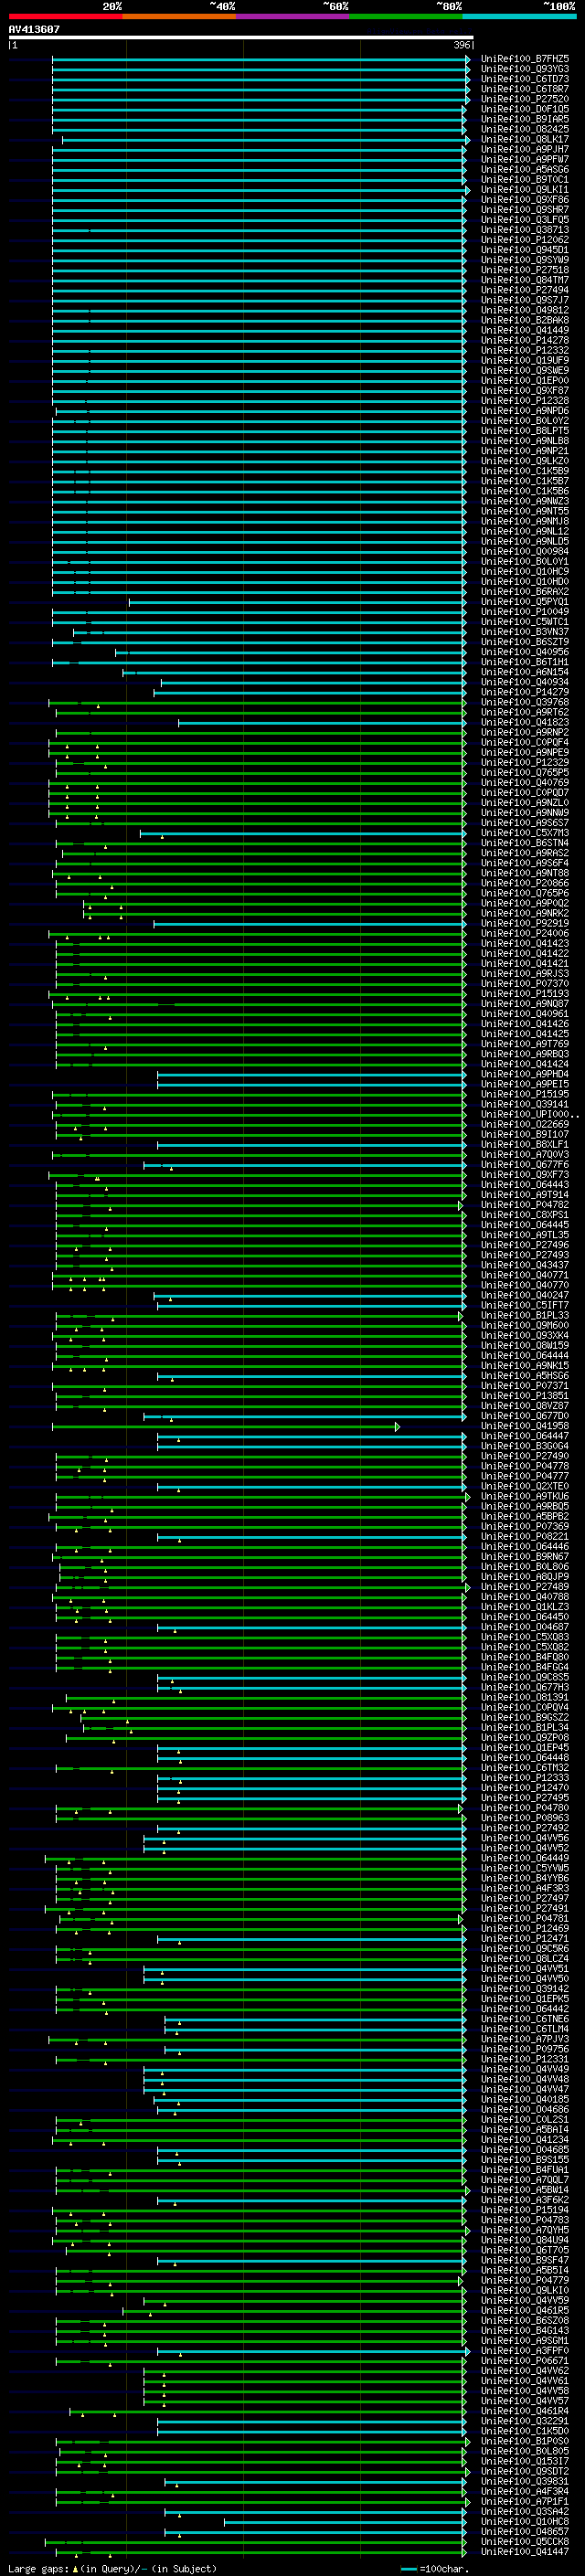Viewport: 585px width, 2576px height.
Task: Select the UniRef100_C8XPS1 label
Action: 525,1215
